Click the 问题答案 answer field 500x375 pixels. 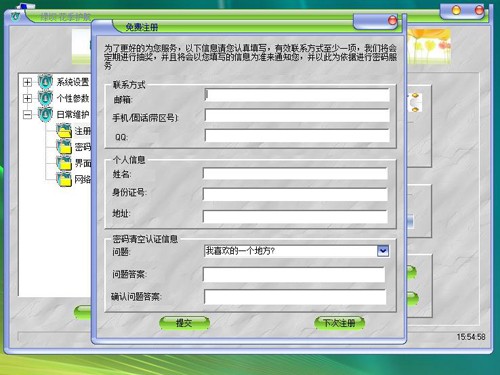pyautogui.click(x=294, y=275)
